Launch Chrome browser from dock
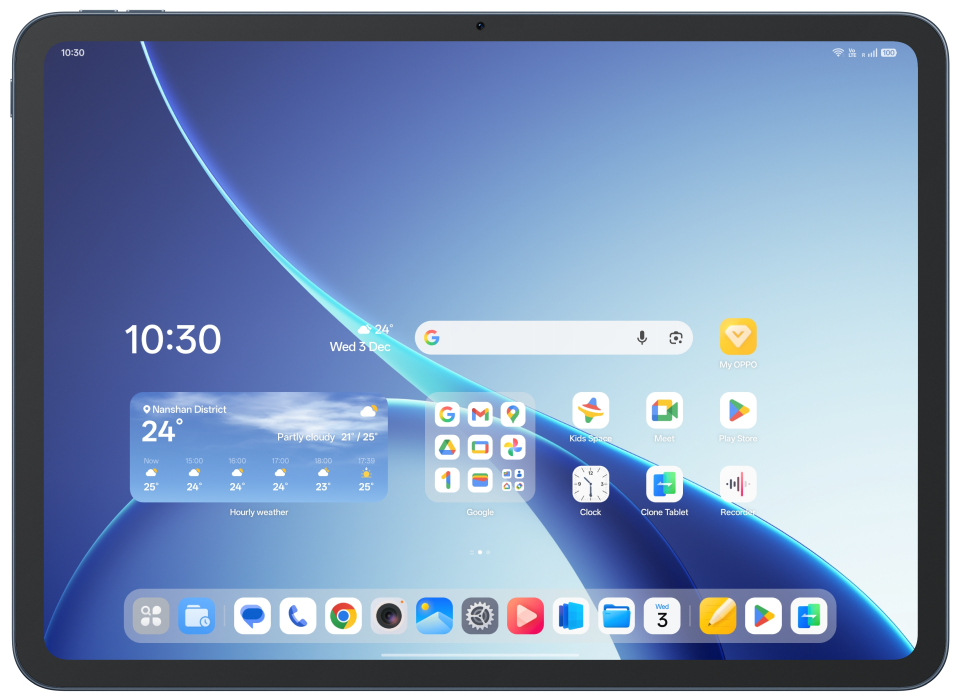 click(343, 616)
